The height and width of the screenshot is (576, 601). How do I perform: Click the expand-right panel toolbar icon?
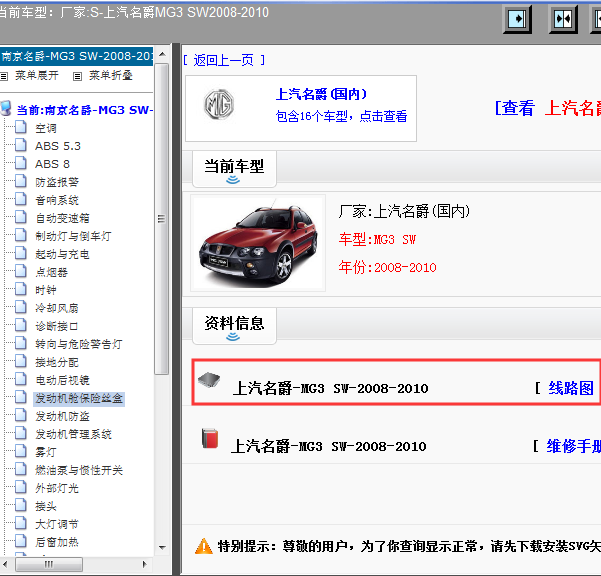[517, 19]
